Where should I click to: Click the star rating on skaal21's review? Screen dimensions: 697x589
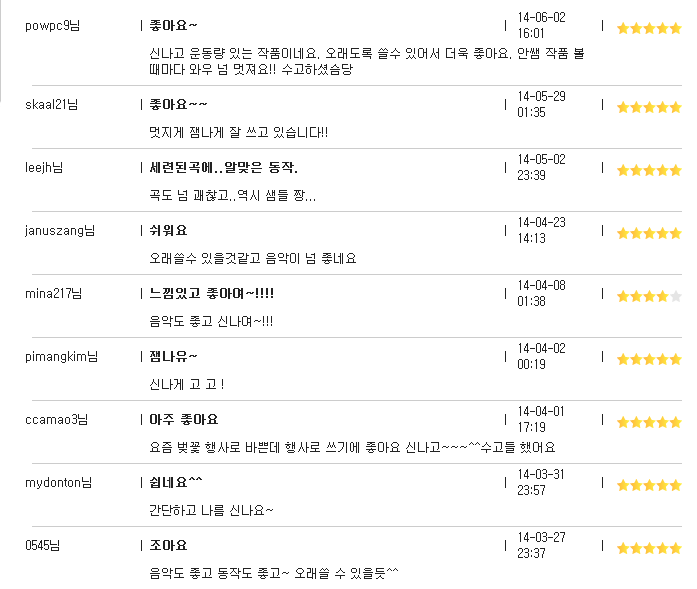point(649,107)
